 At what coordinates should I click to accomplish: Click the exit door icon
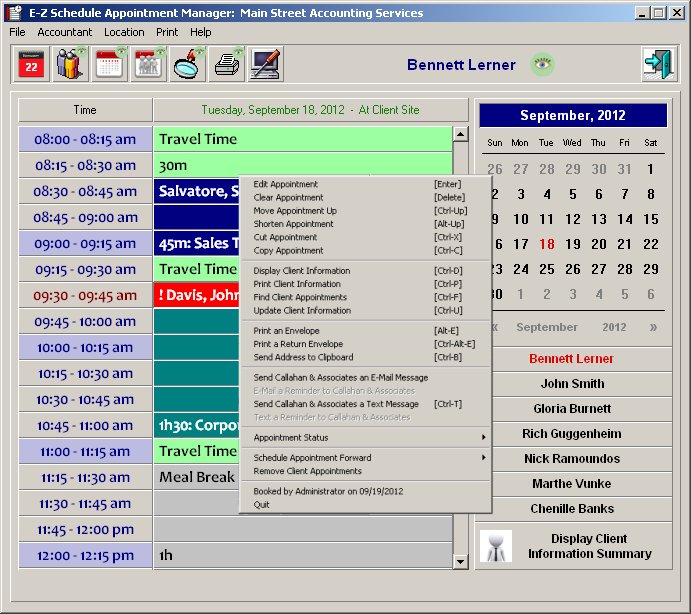(x=658, y=65)
